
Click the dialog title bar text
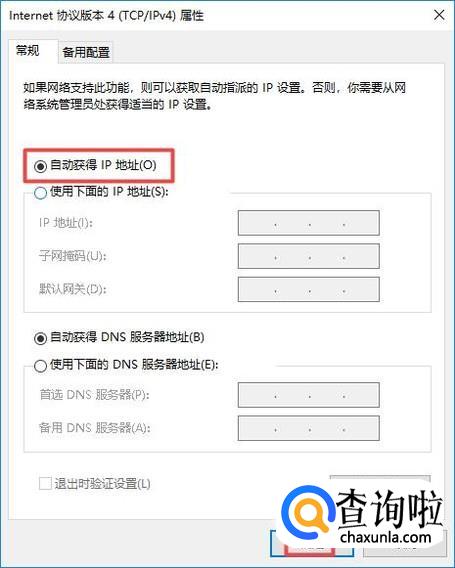click(106, 16)
